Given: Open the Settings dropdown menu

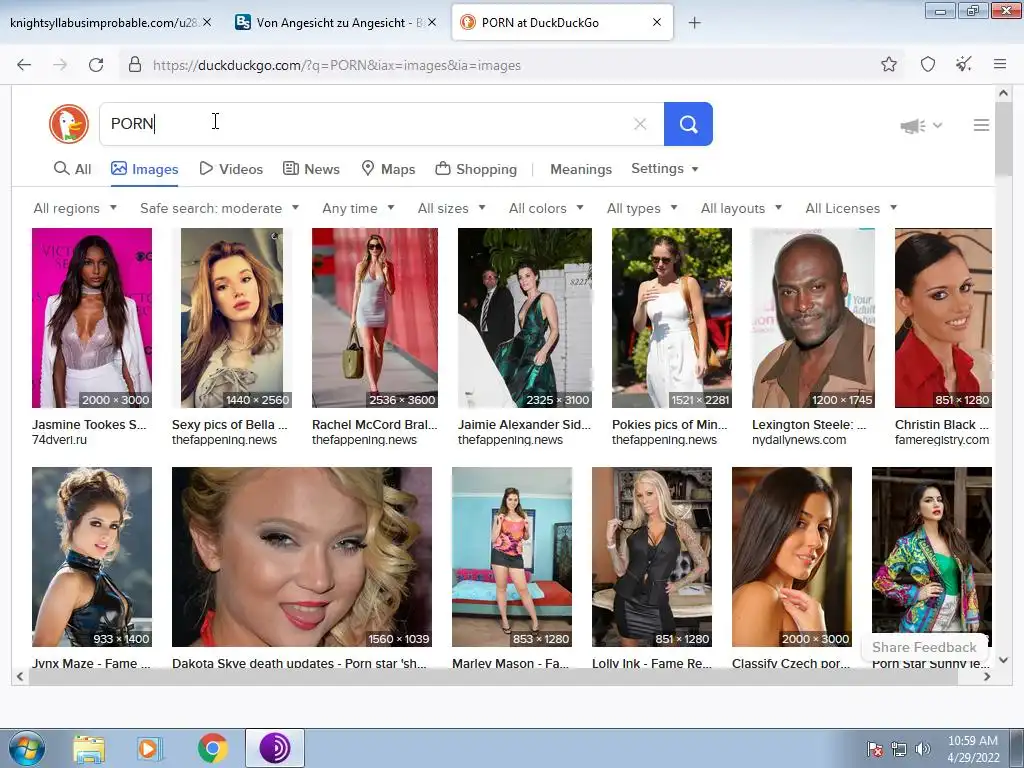Looking at the screenshot, I should click(665, 168).
